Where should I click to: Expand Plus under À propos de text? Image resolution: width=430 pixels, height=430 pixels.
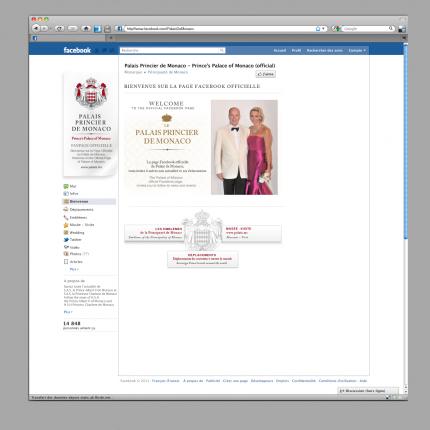click(68, 312)
